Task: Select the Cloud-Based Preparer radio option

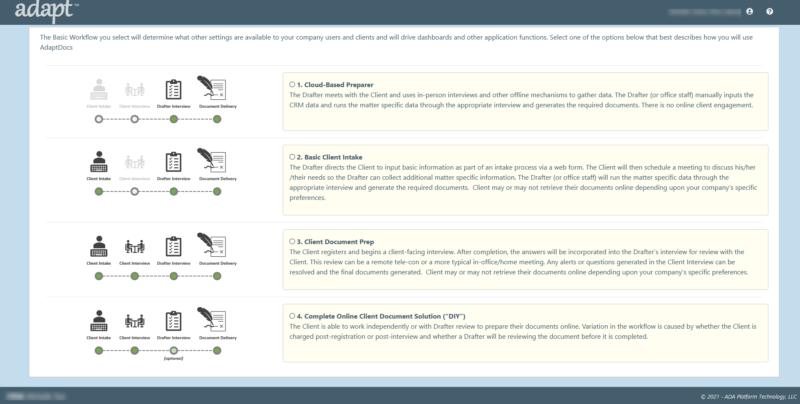Action: pyautogui.click(x=292, y=84)
